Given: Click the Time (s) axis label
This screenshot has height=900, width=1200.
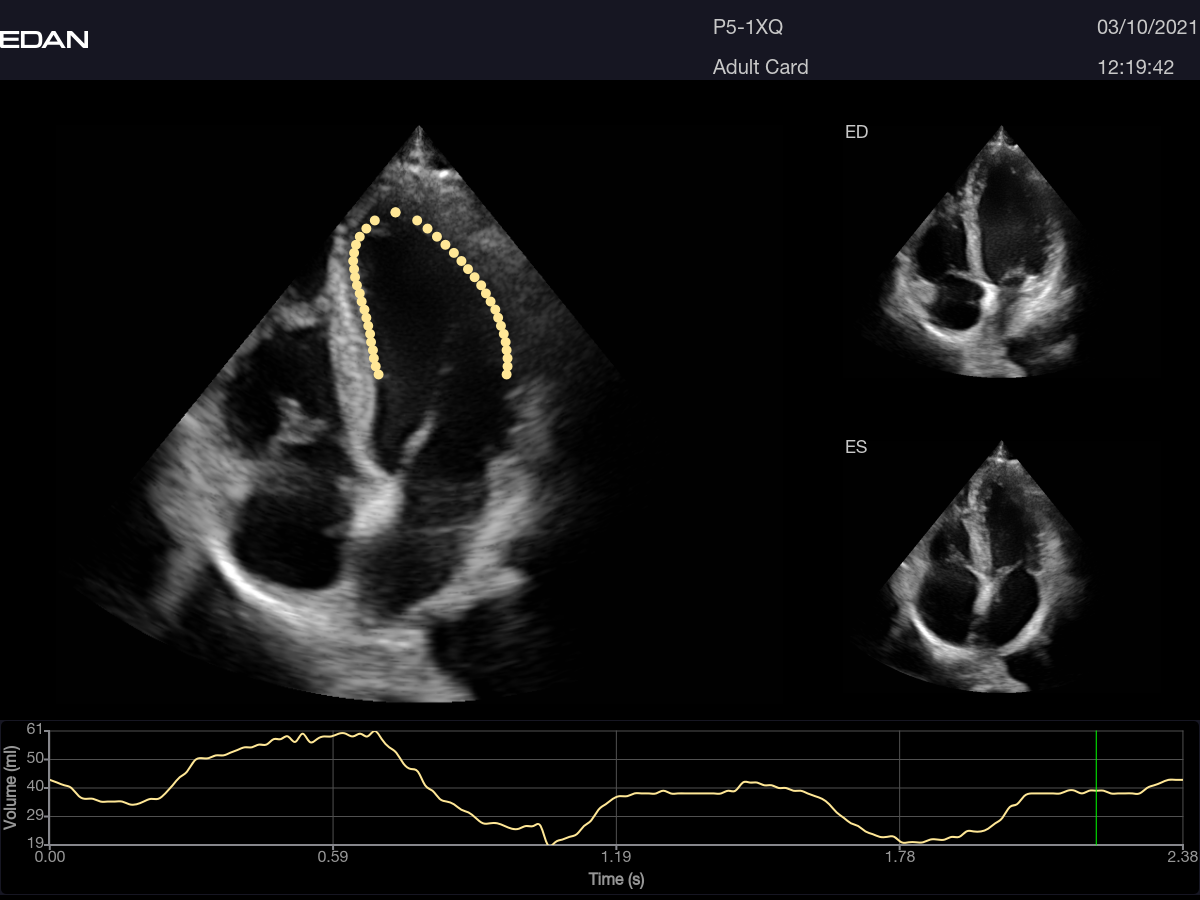Looking at the screenshot, I should coord(616,879).
